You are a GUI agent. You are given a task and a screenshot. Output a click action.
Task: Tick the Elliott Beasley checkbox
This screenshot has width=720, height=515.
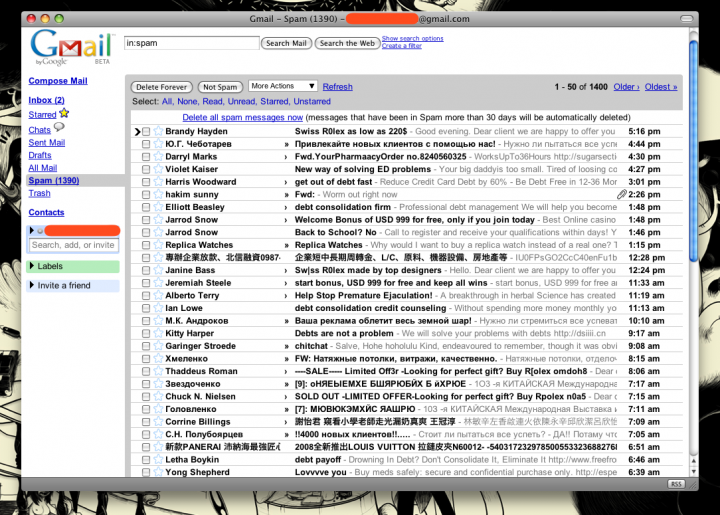tap(146, 207)
